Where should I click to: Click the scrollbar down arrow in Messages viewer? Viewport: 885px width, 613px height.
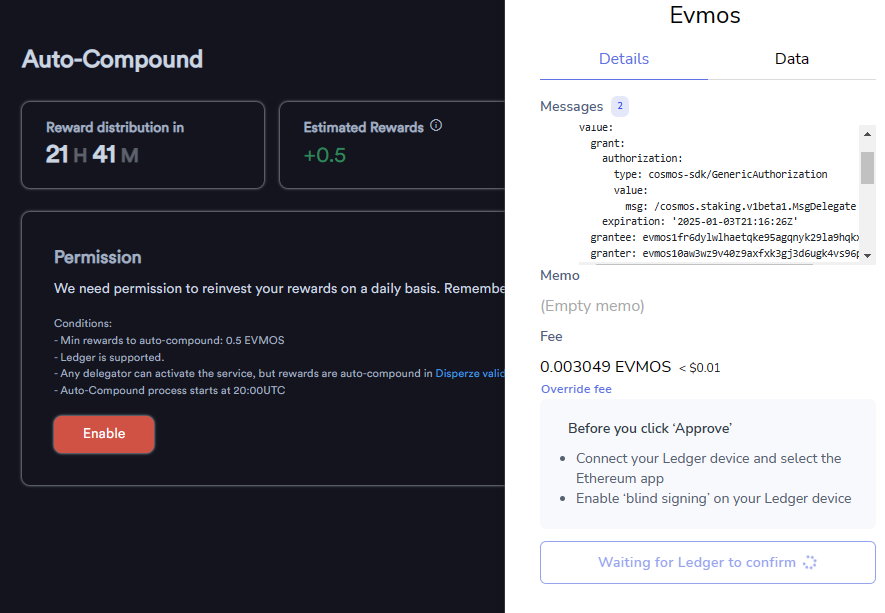[866, 255]
